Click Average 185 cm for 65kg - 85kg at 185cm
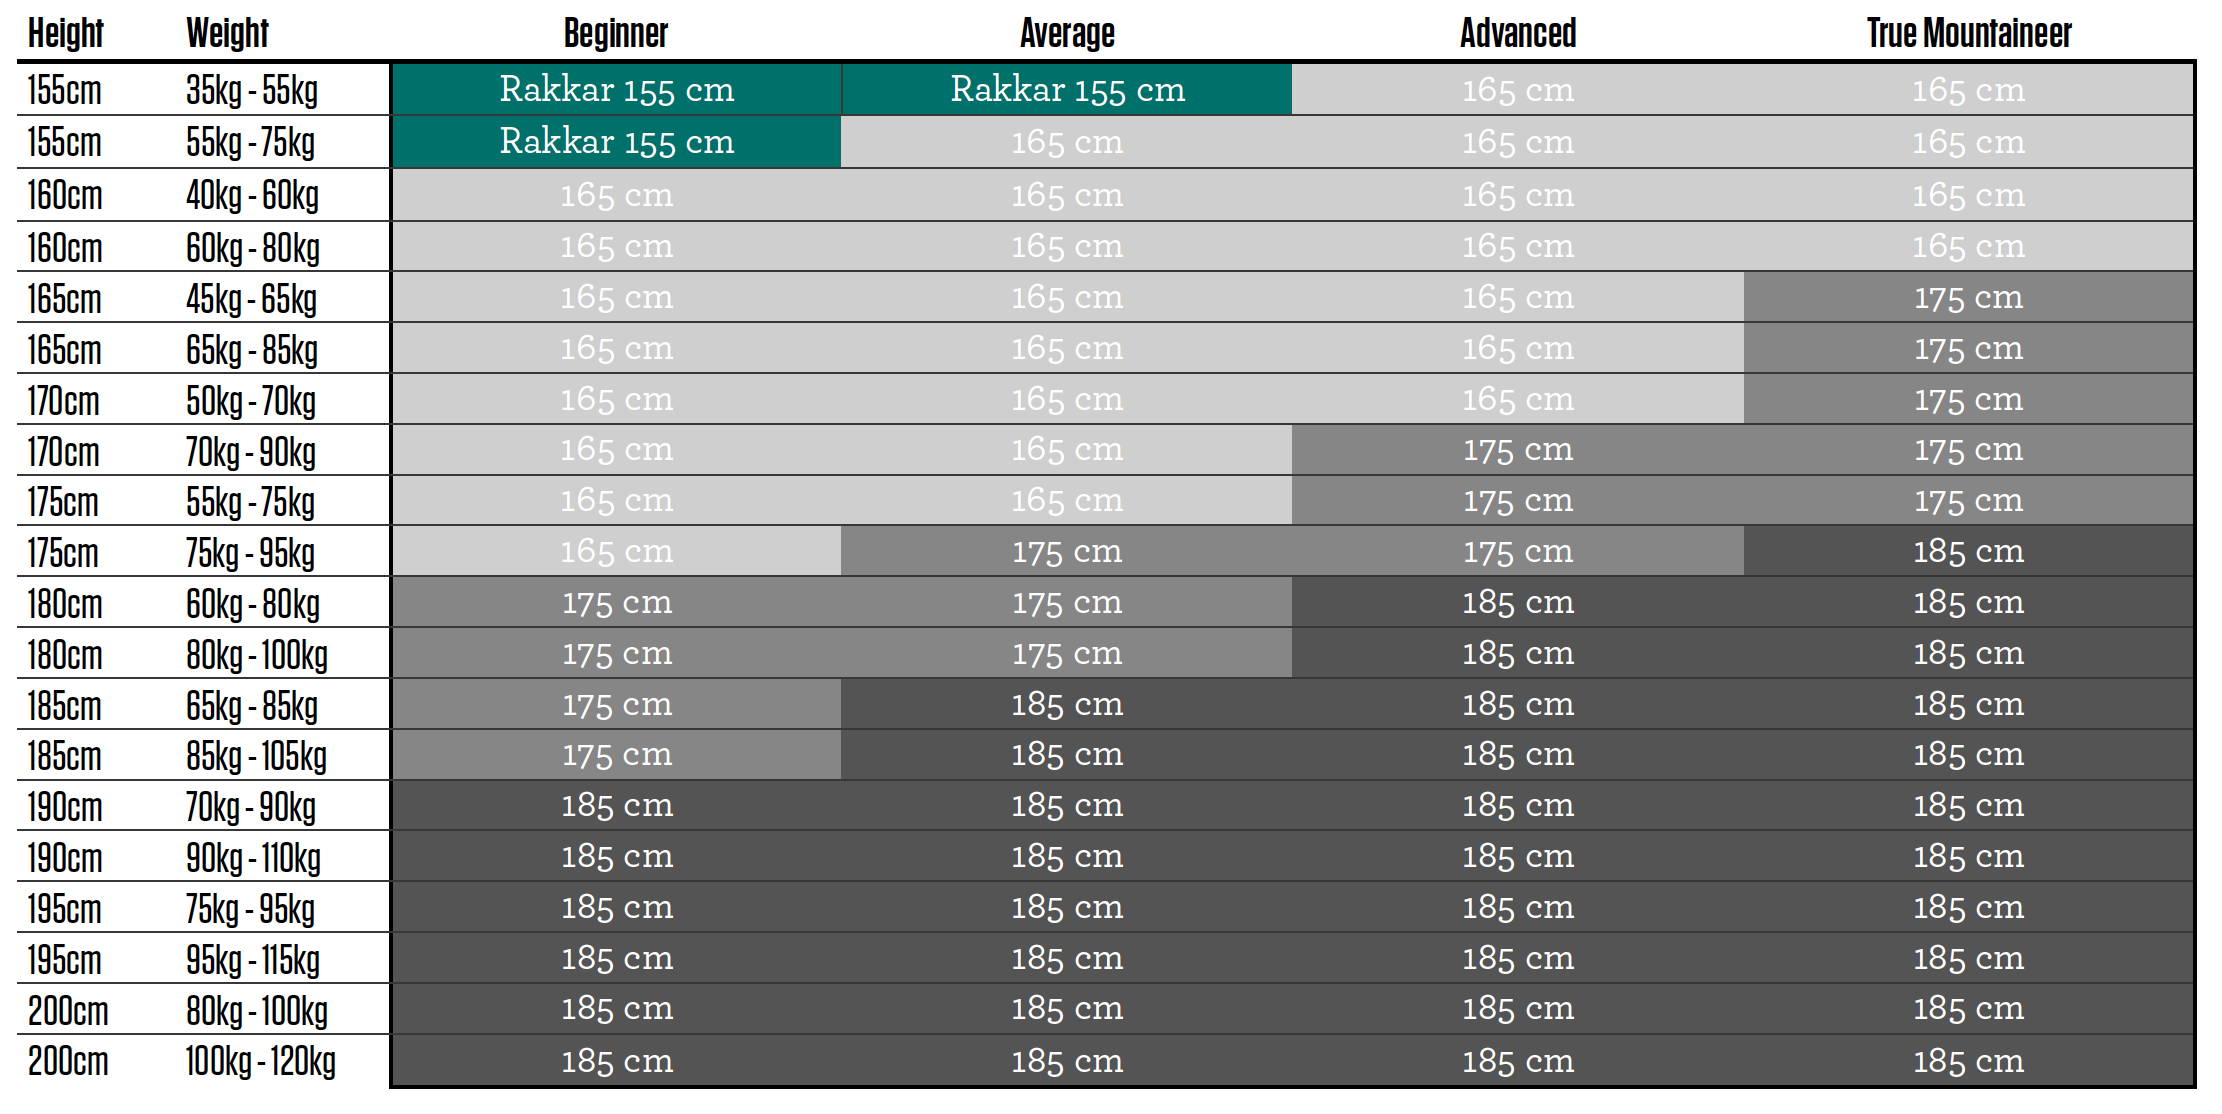The height and width of the screenshot is (1114, 2222). [1067, 704]
